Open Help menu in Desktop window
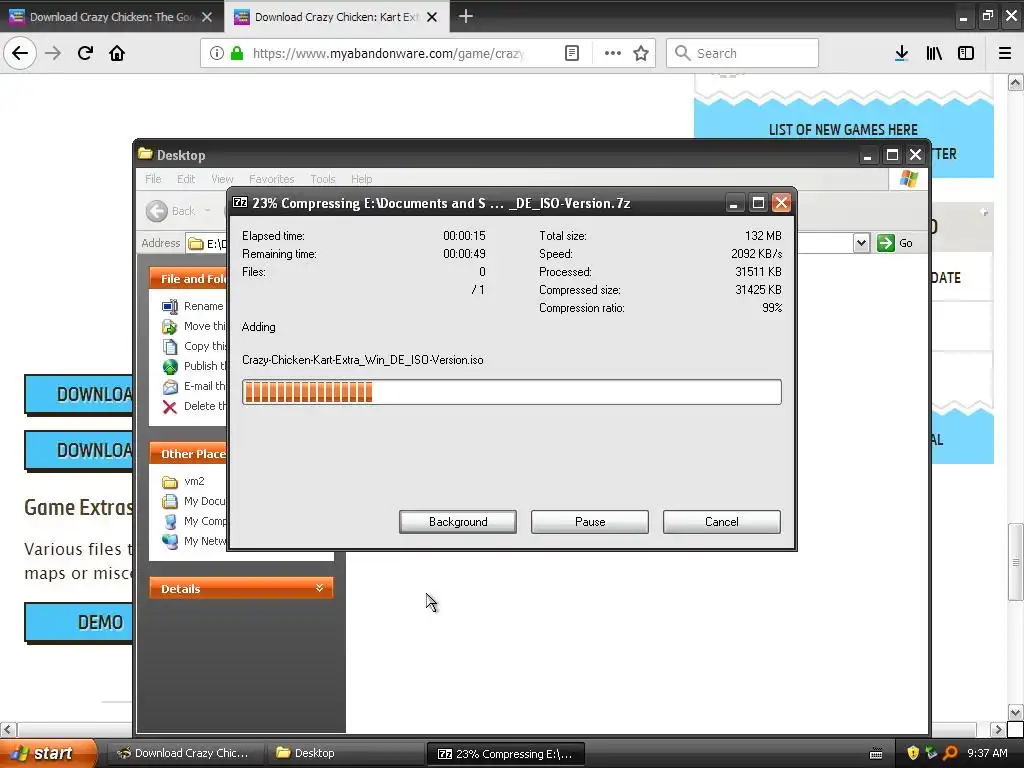1024x768 pixels. [361, 179]
